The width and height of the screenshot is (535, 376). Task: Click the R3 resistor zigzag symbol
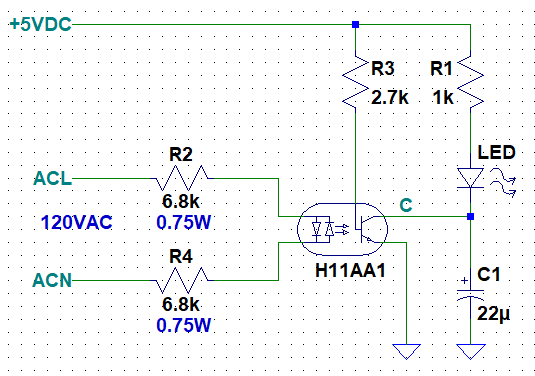[356, 82]
